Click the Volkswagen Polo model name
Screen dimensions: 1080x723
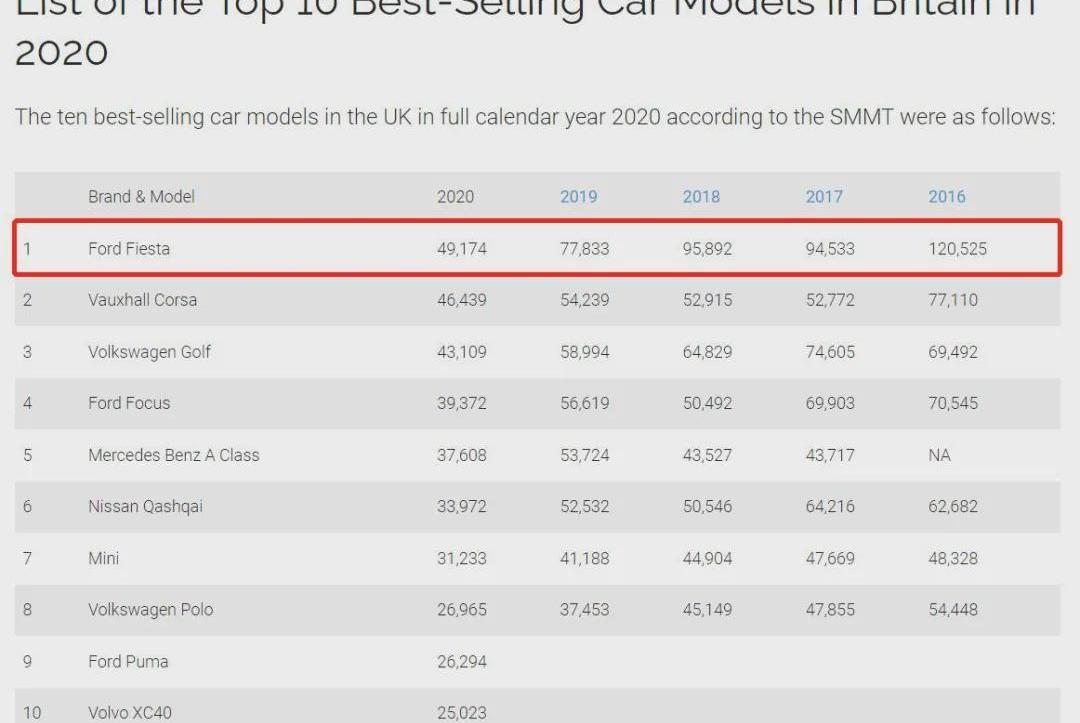coord(150,609)
